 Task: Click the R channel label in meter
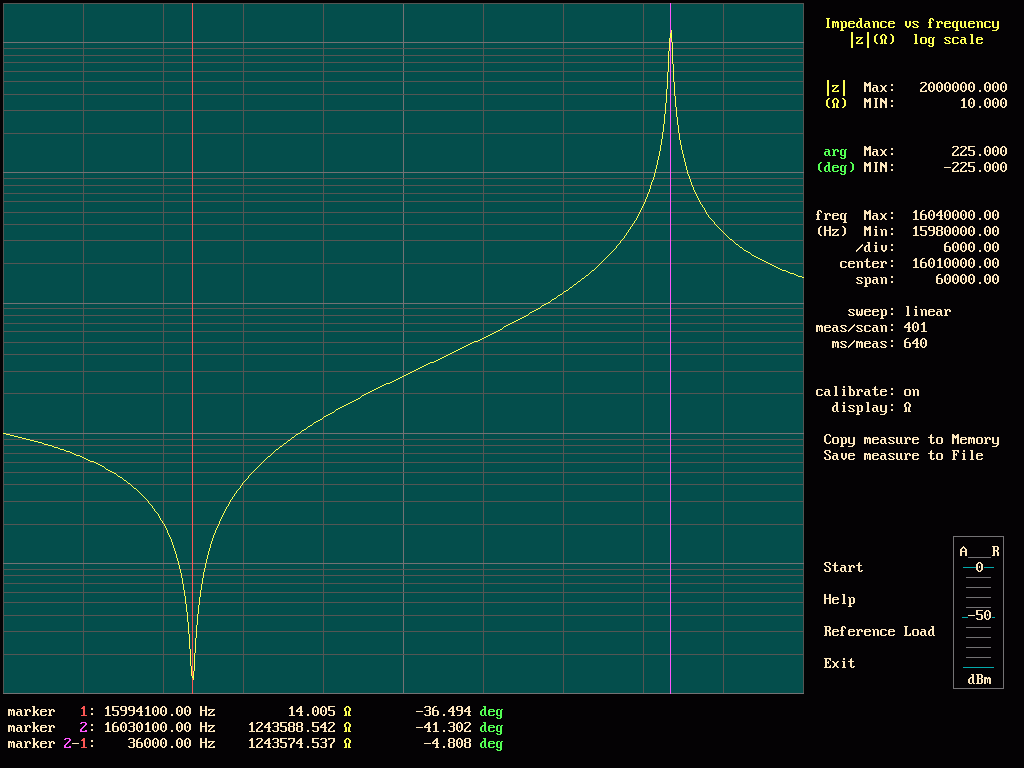[995, 551]
